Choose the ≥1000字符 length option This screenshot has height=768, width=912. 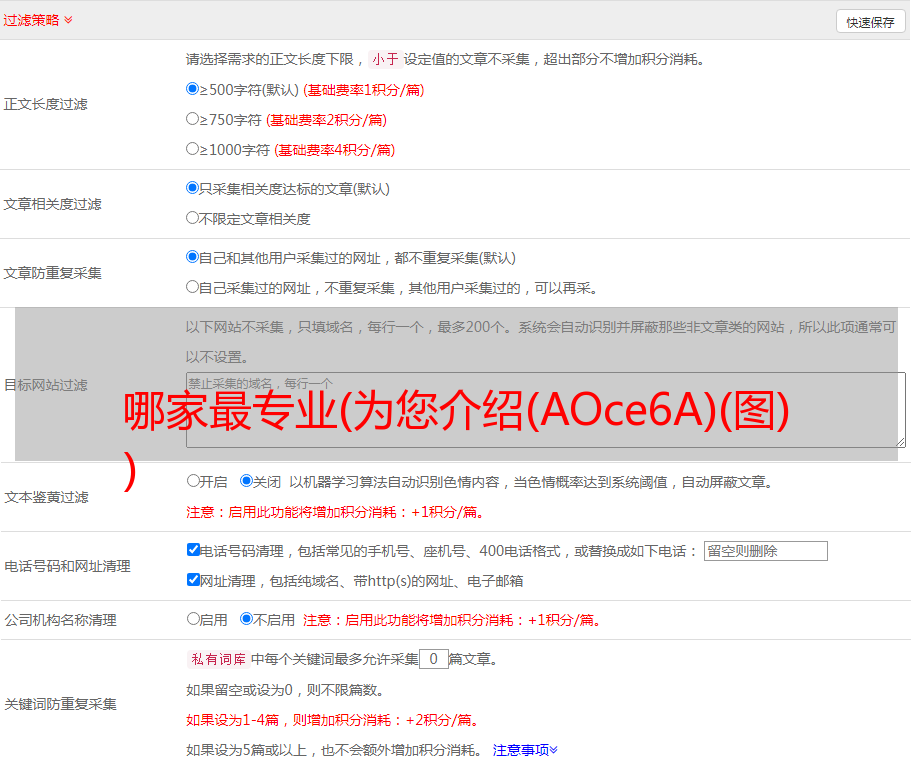pyautogui.click(x=193, y=149)
